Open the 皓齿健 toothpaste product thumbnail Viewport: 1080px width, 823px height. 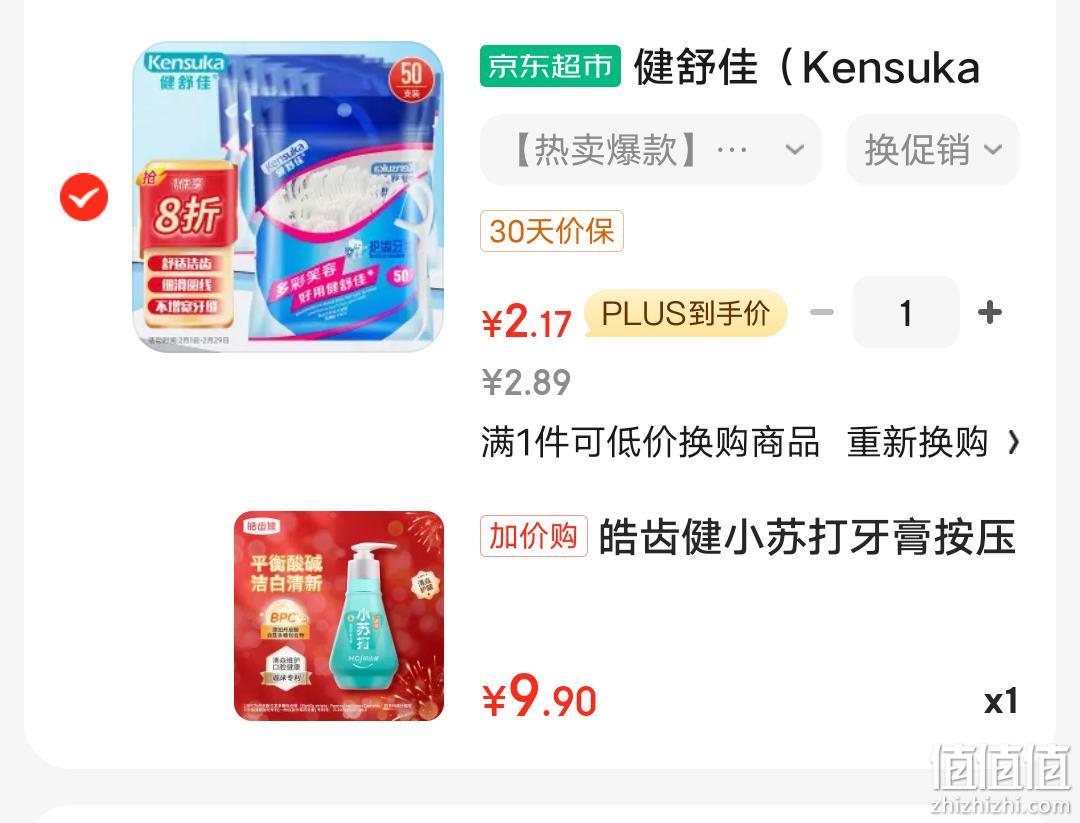pyautogui.click(x=339, y=616)
